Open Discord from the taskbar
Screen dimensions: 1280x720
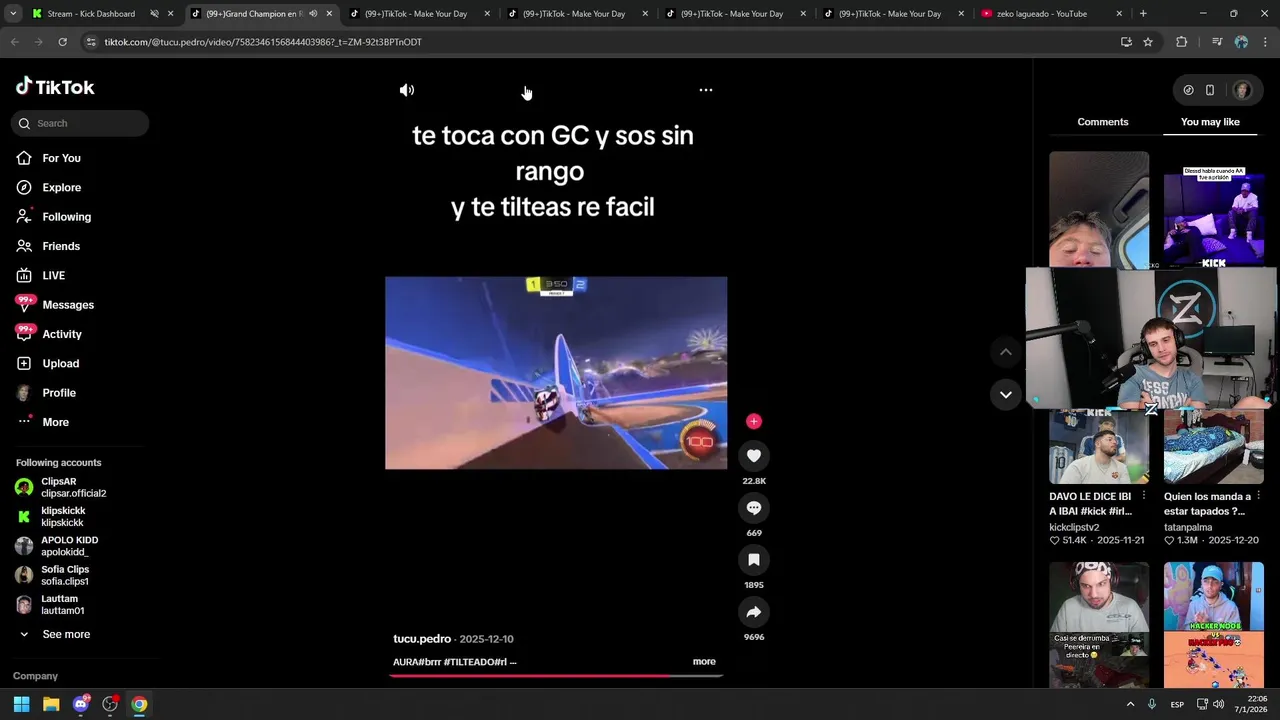(x=81, y=704)
